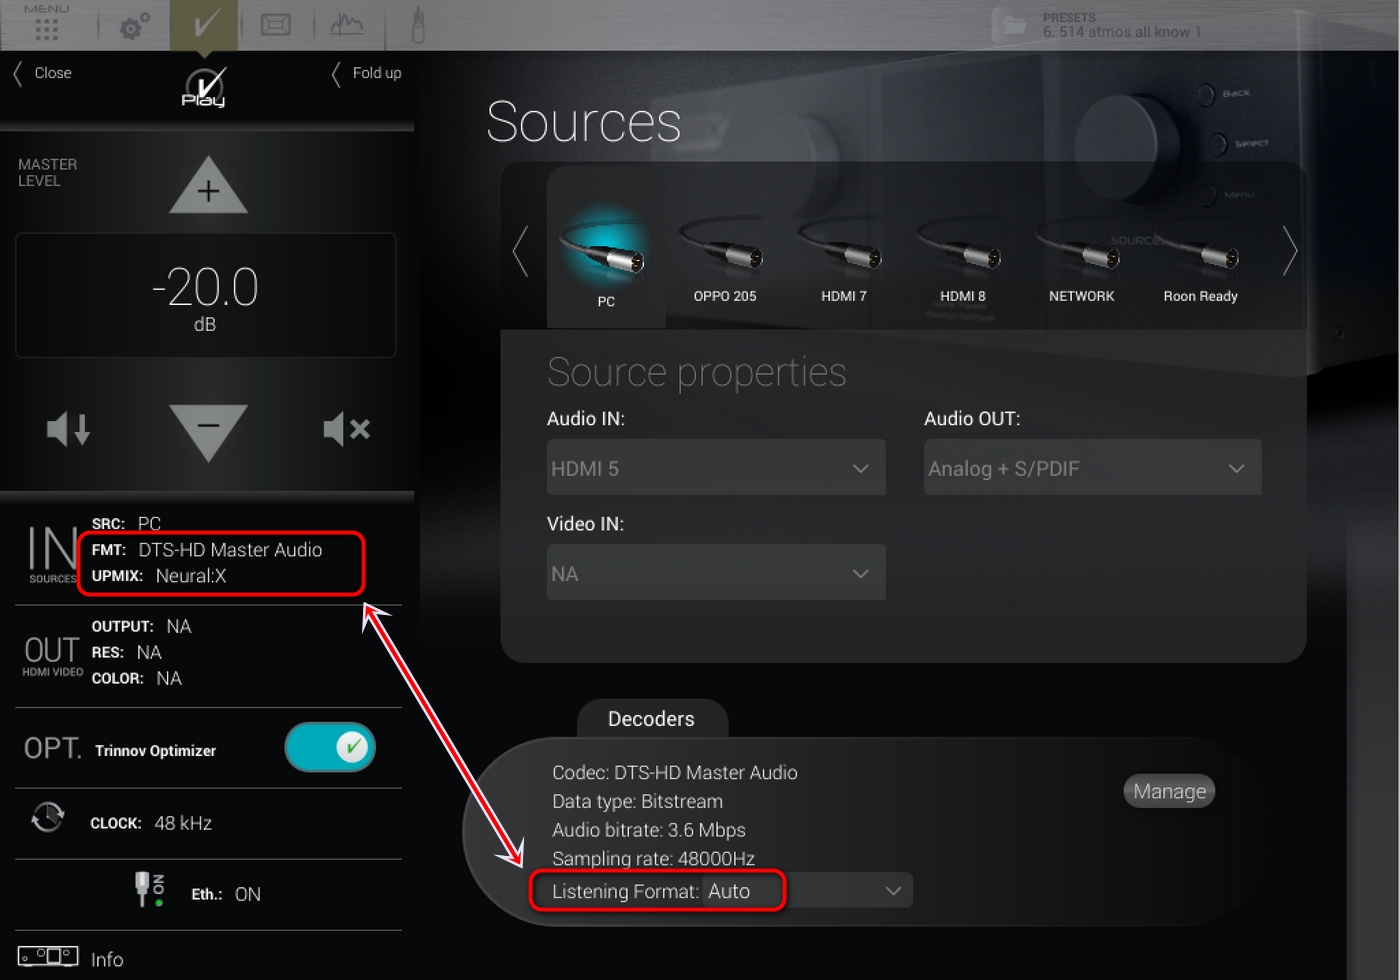Select the Roon Ready source
Image resolution: width=1400 pixels, height=980 pixels.
tap(1200, 258)
